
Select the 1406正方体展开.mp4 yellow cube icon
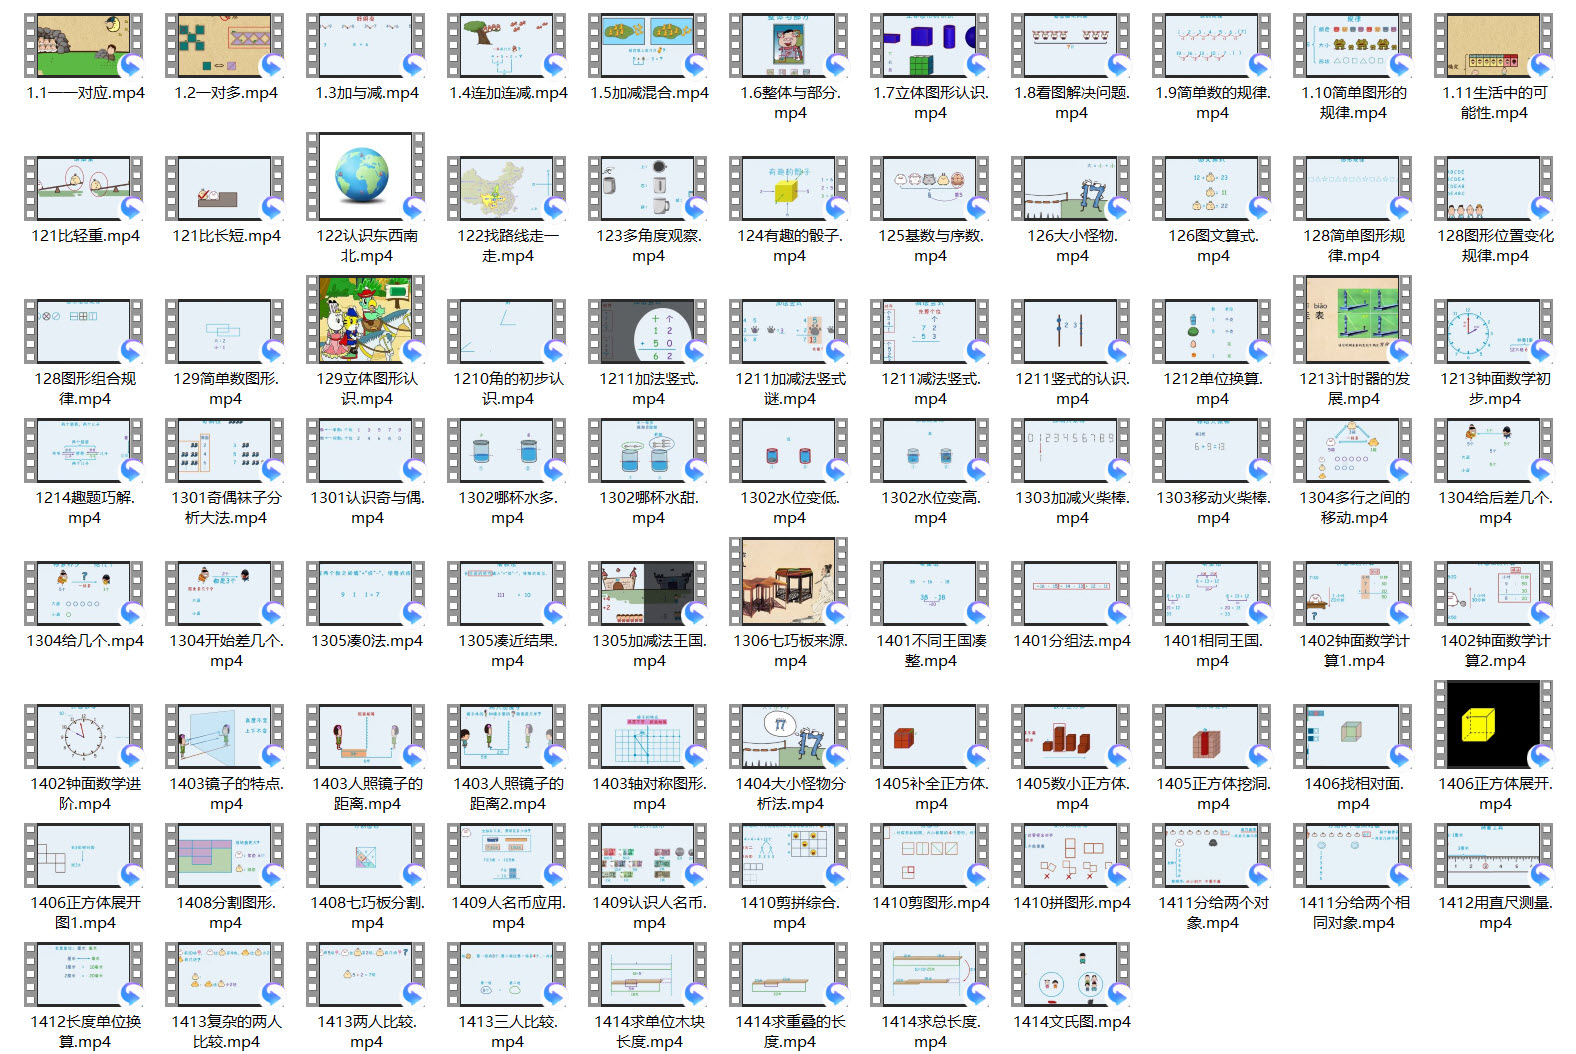1493,725
